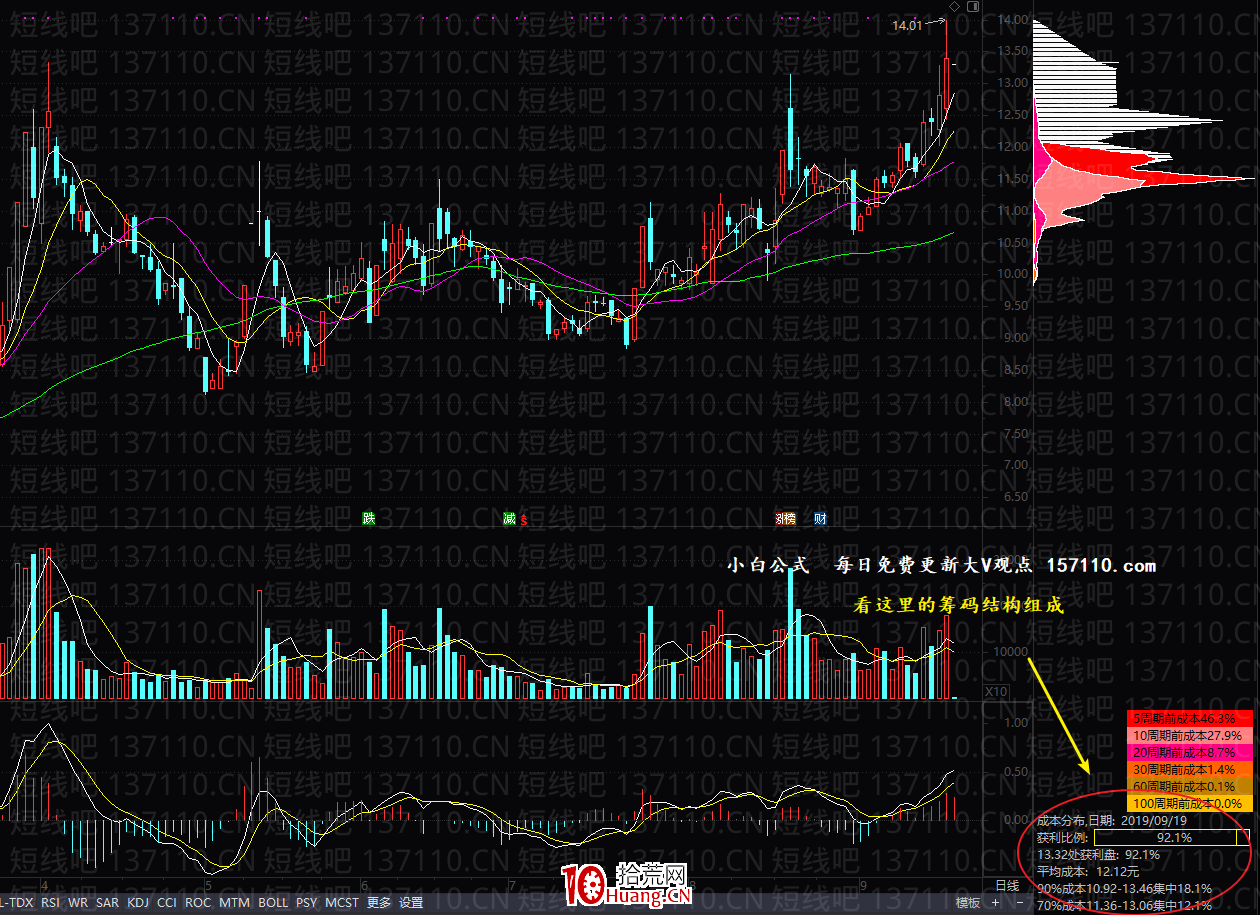Image resolution: width=1260 pixels, height=915 pixels.
Task: Switch to the WR indicator
Action: (x=78, y=902)
